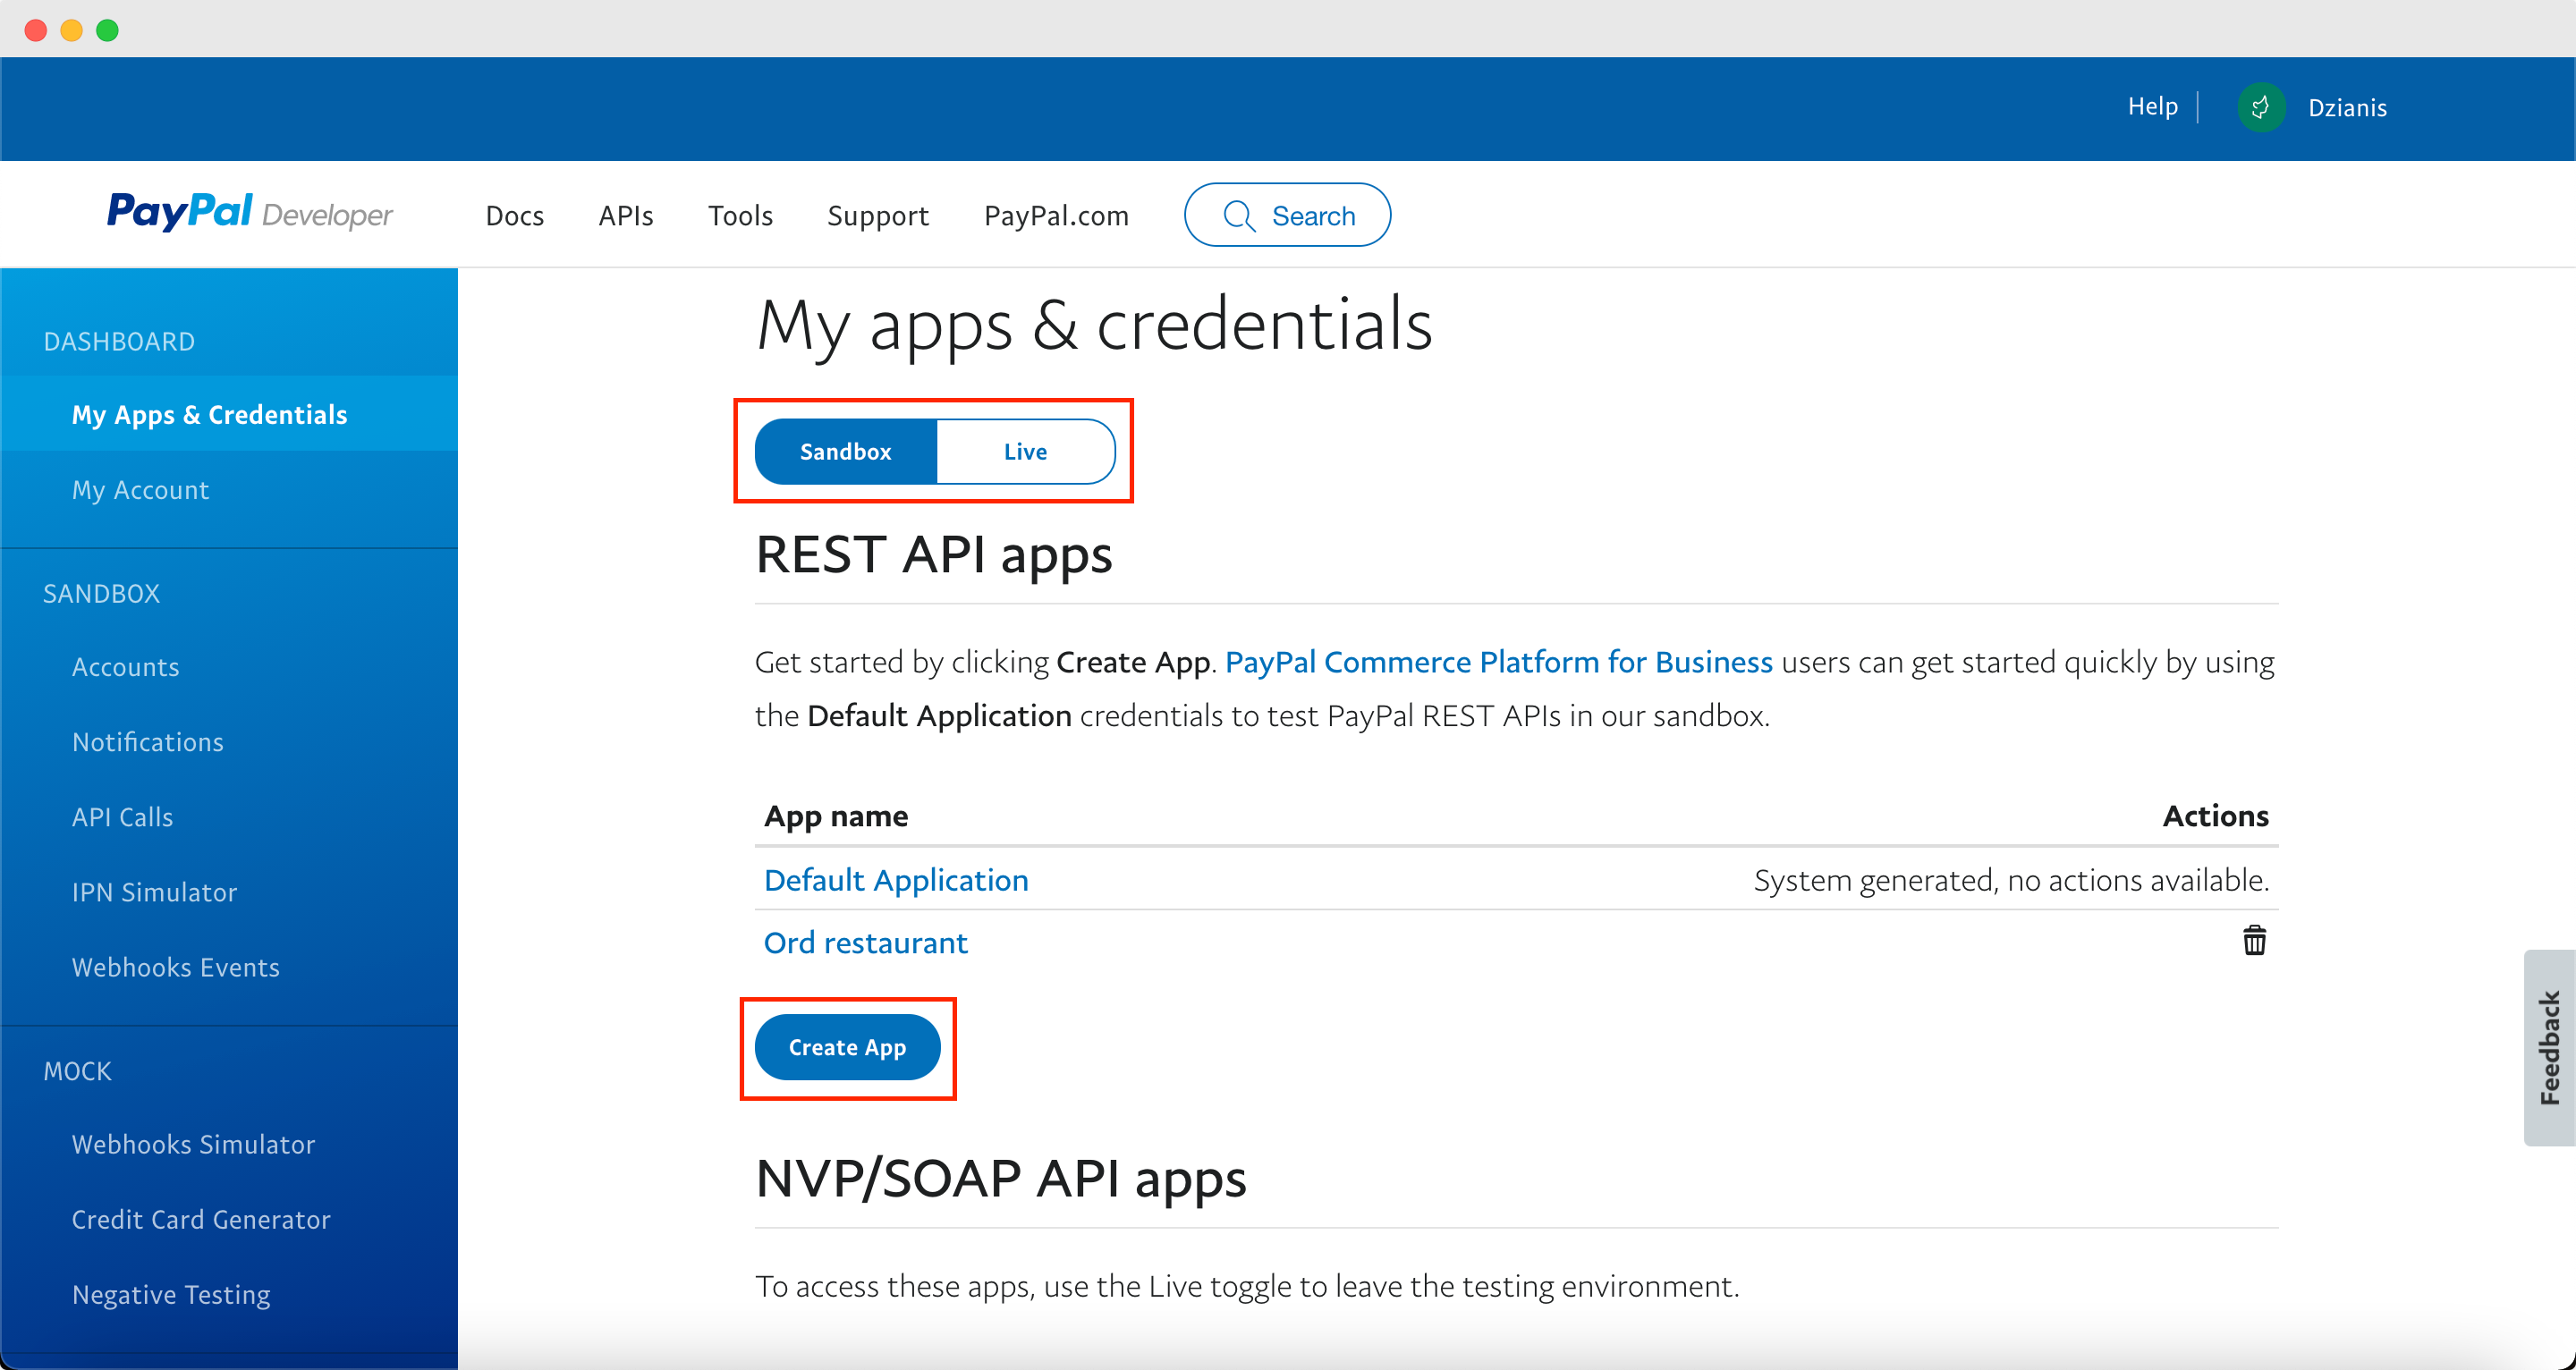Click the PayPal Developer logo
Viewport: 2576px width, 1370px height.
click(250, 213)
